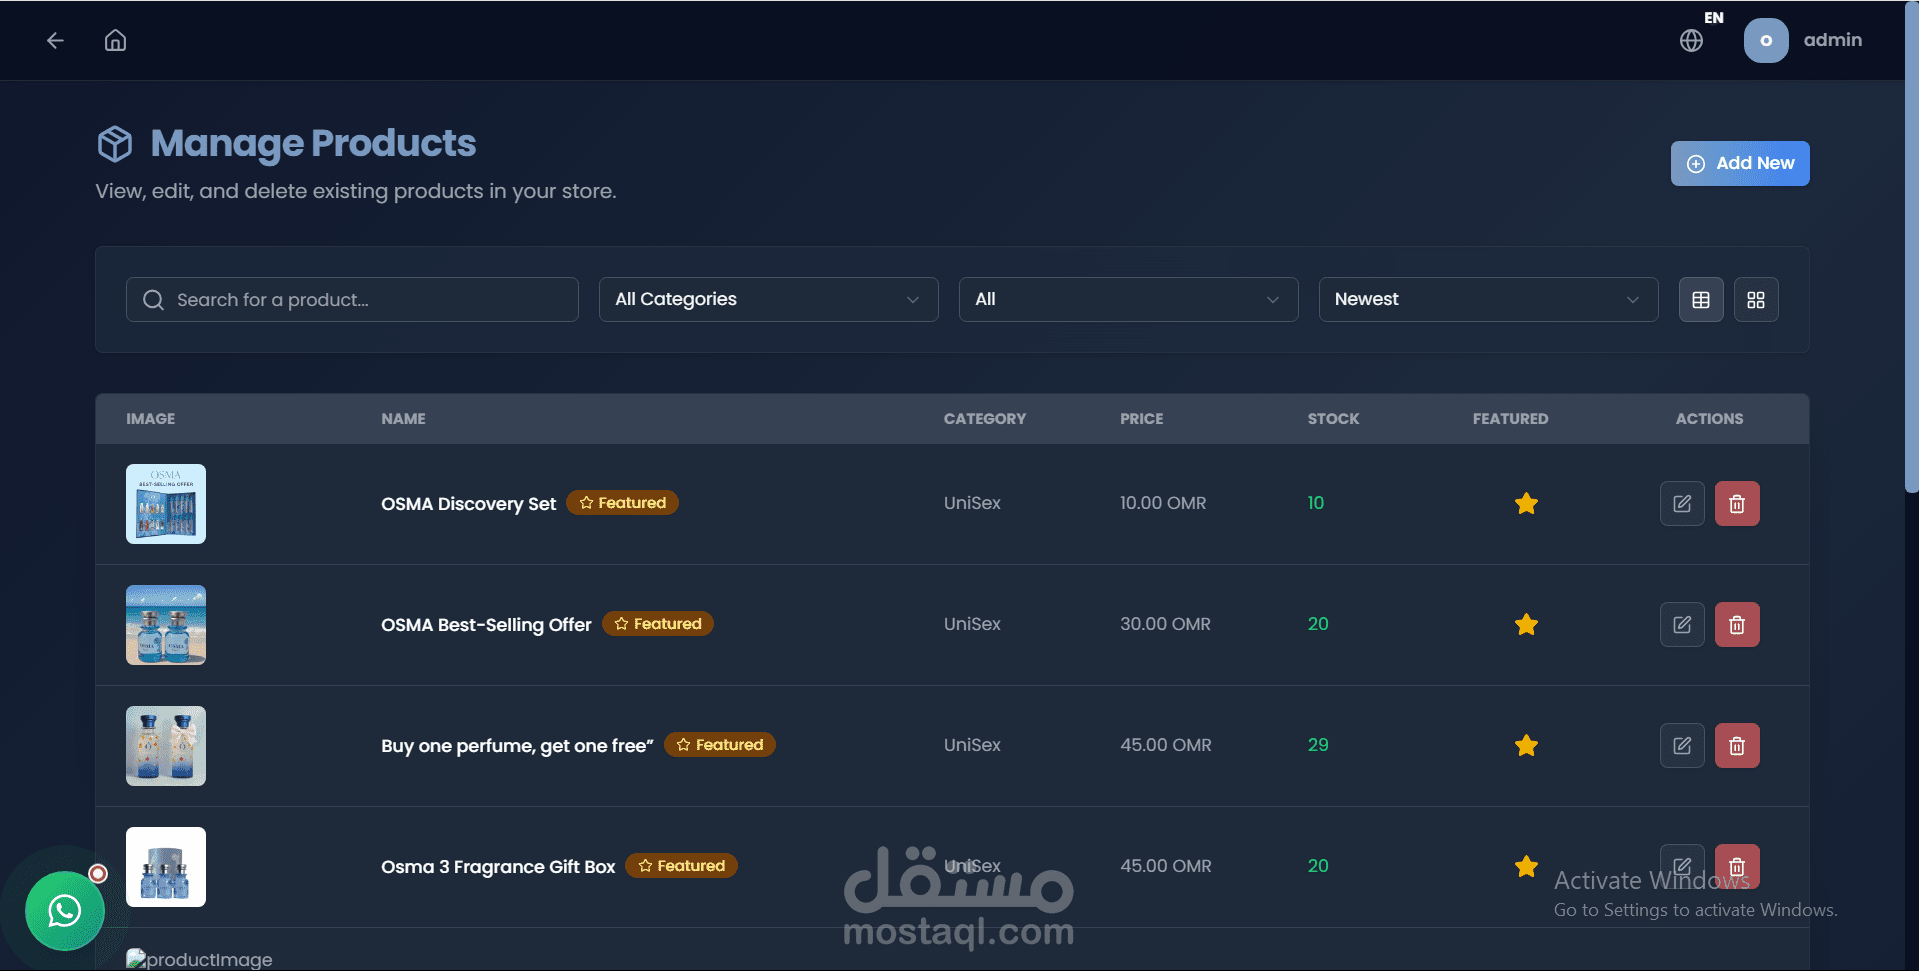Click the page's vertical scrollbar

[1912, 248]
